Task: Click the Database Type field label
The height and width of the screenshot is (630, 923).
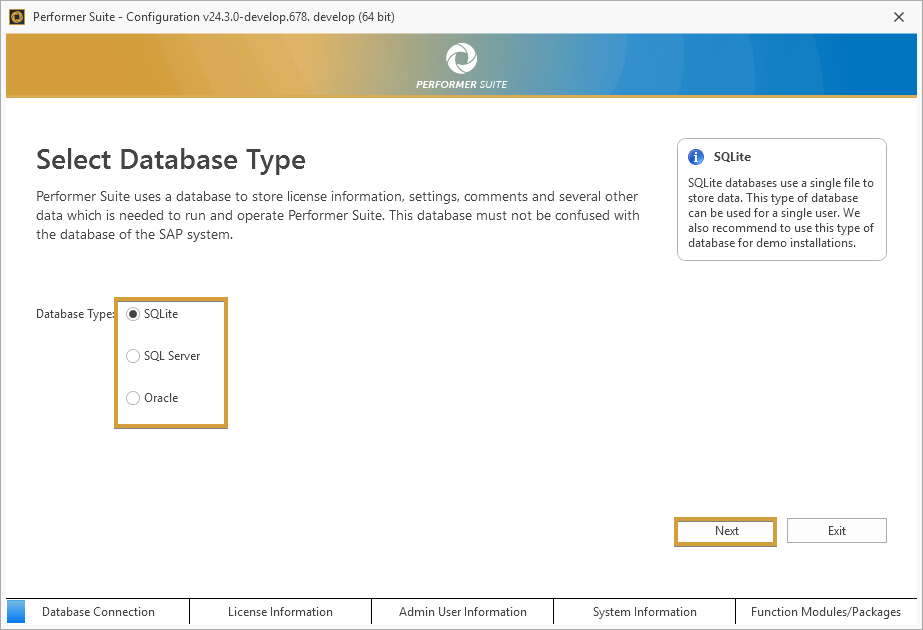Action: [x=75, y=314]
